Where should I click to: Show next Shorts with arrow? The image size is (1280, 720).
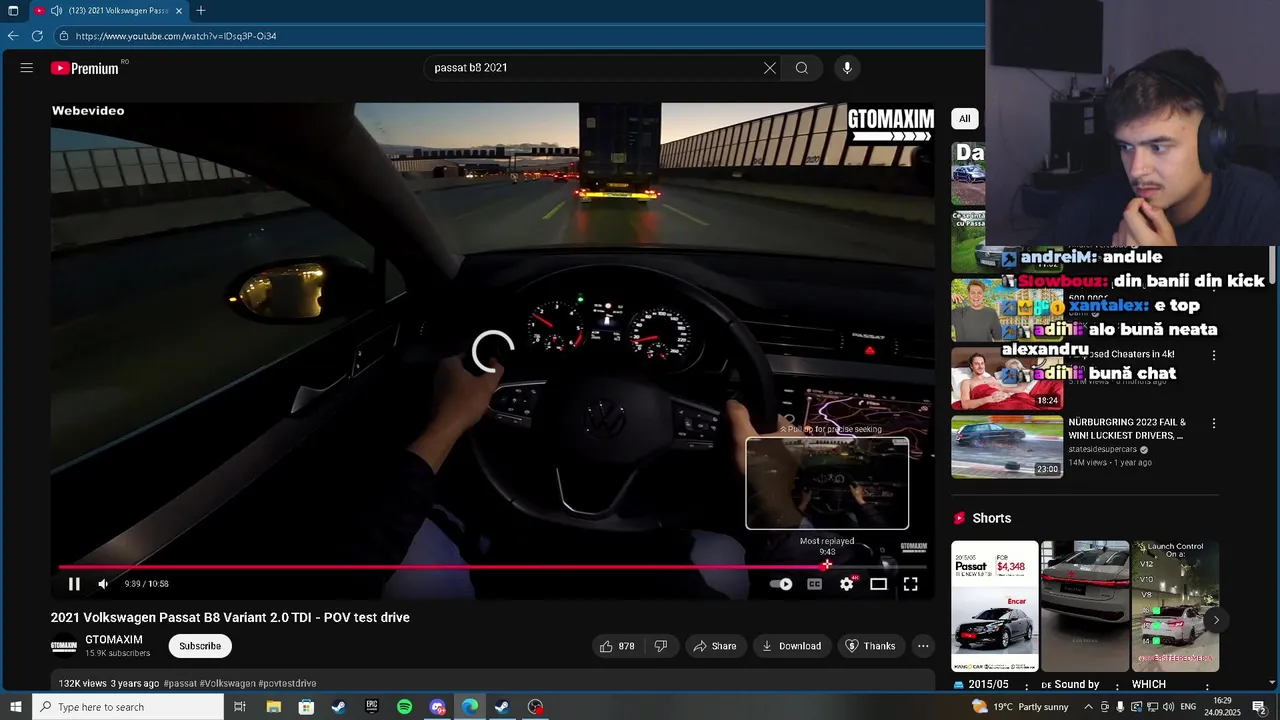pos(1216,620)
